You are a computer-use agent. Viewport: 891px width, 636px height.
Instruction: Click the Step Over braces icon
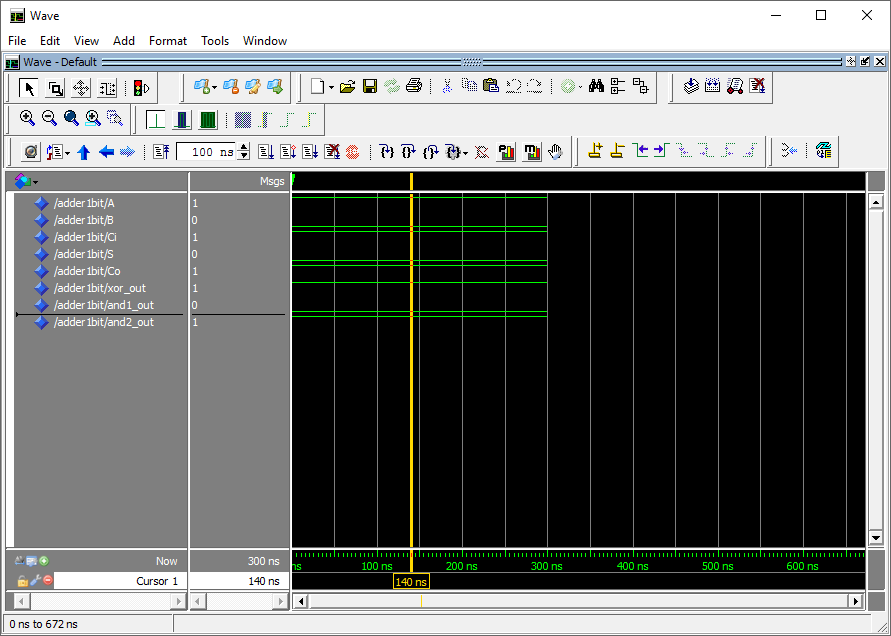click(x=409, y=152)
